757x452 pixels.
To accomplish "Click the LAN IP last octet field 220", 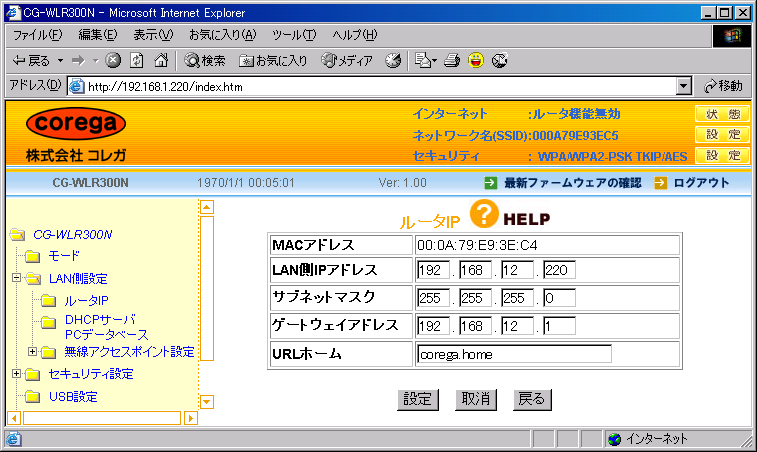I will (x=559, y=270).
